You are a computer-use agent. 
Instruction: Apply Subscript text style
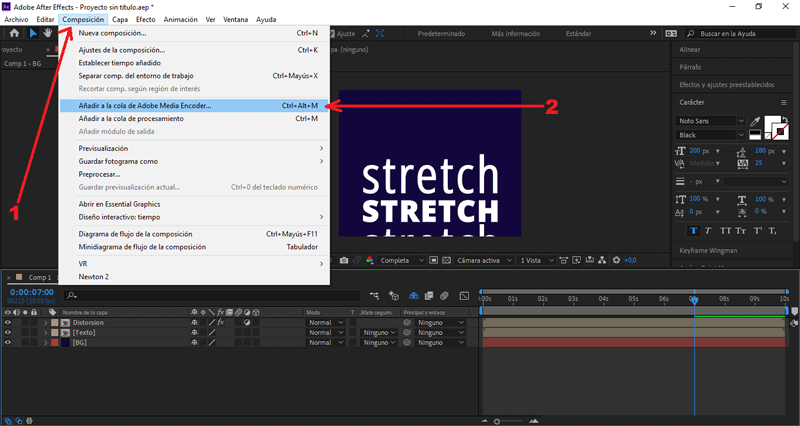coord(772,231)
